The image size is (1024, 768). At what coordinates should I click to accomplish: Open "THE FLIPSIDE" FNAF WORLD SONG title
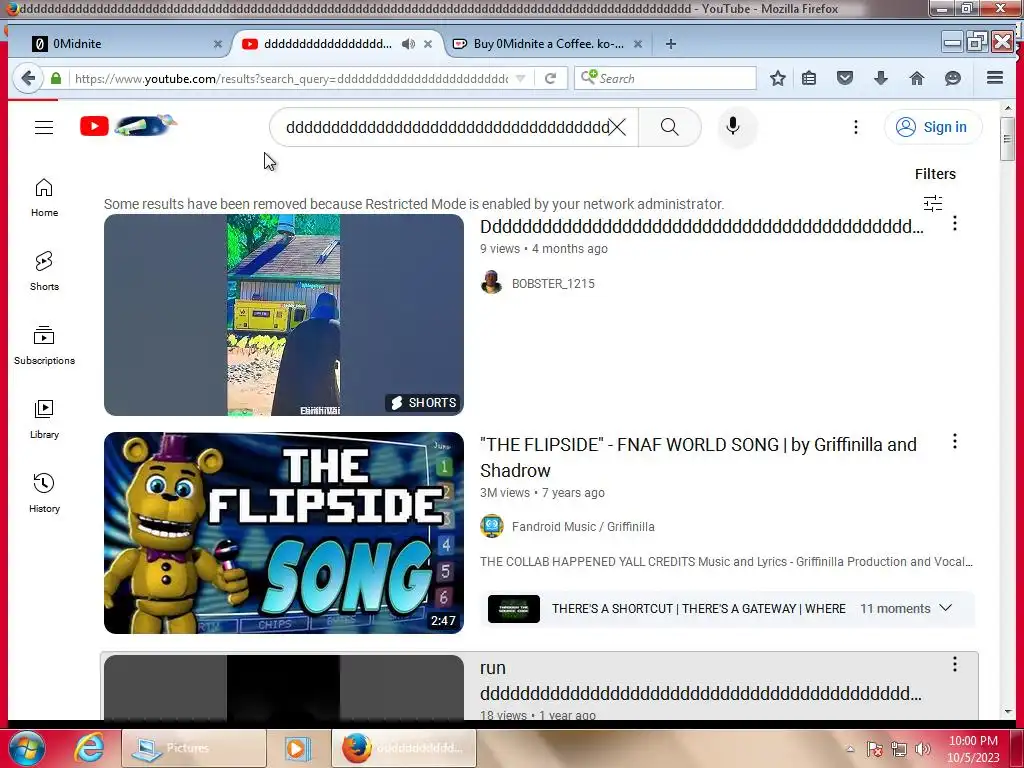tap(698, 457)
